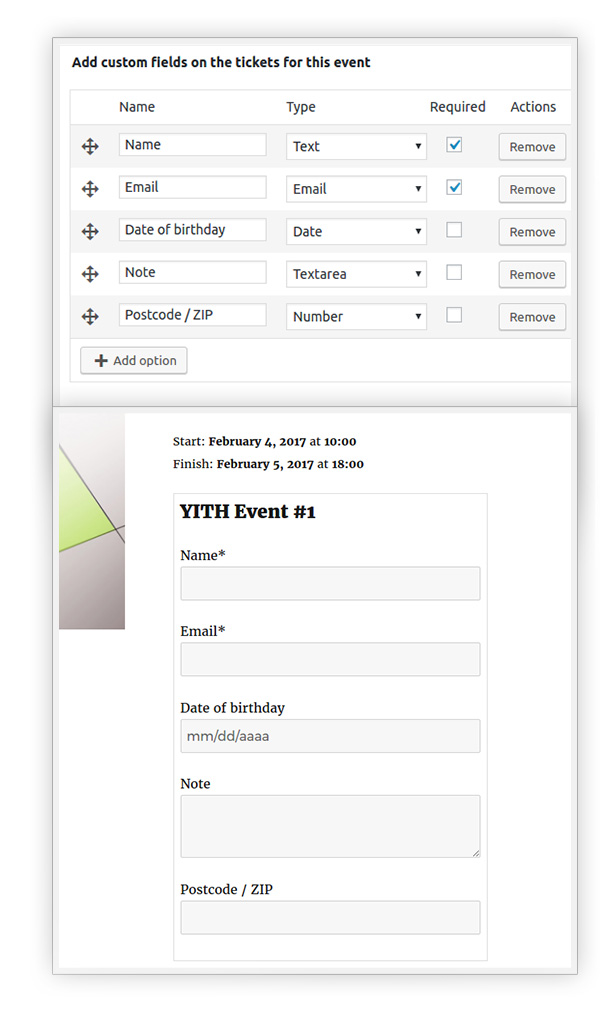Open the Text type dropdown
The height and width of the screenshot is (1011, 600).
click(356, 146)
